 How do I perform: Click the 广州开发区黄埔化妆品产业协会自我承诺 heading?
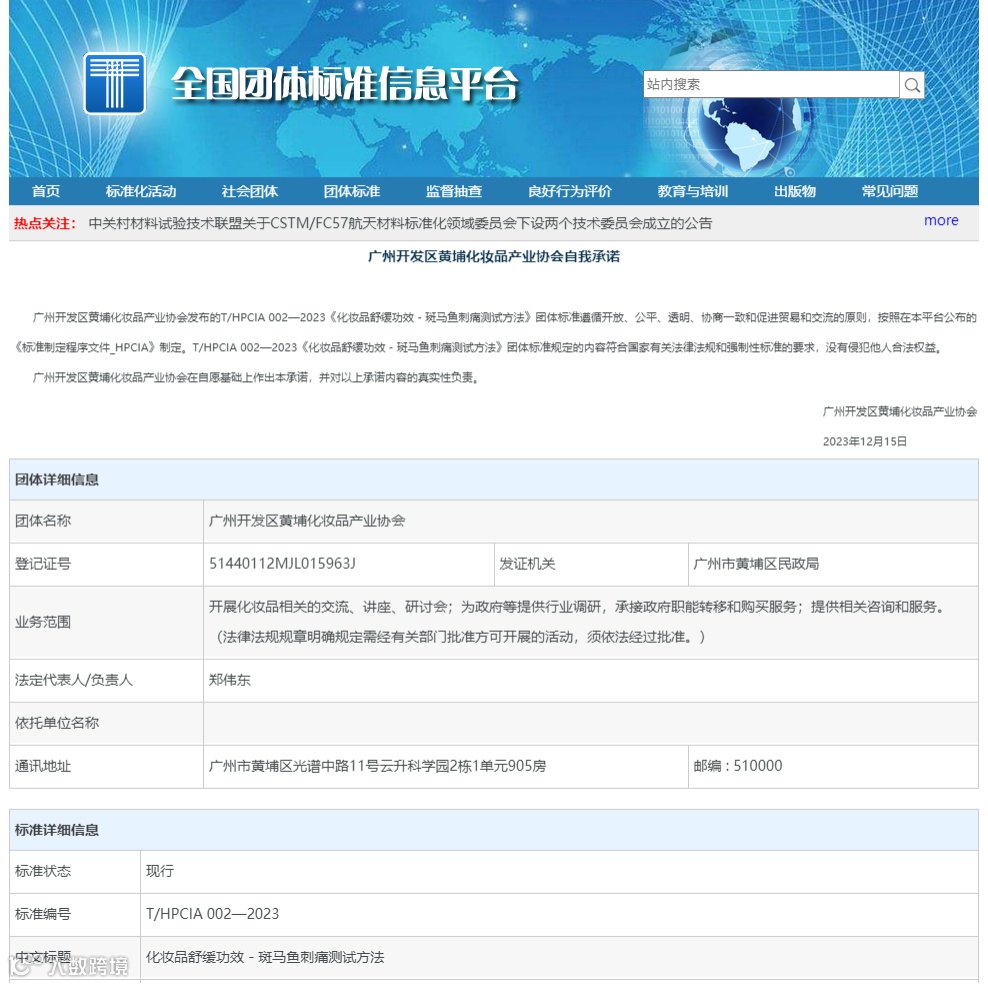[494, 256]
